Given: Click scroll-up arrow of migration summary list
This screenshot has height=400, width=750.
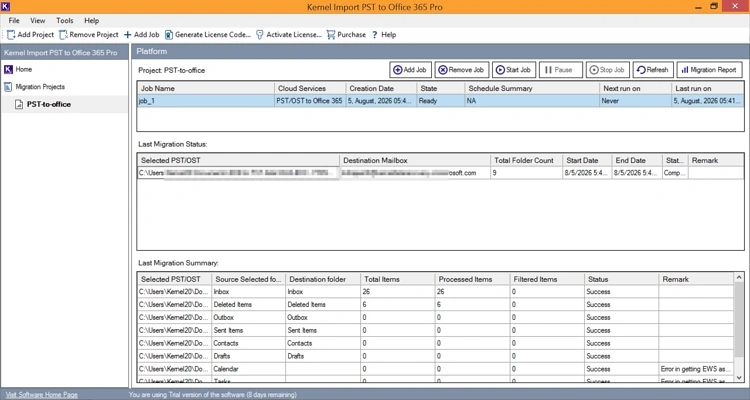Looking at the screenshot, I should (x=739, y=278).
